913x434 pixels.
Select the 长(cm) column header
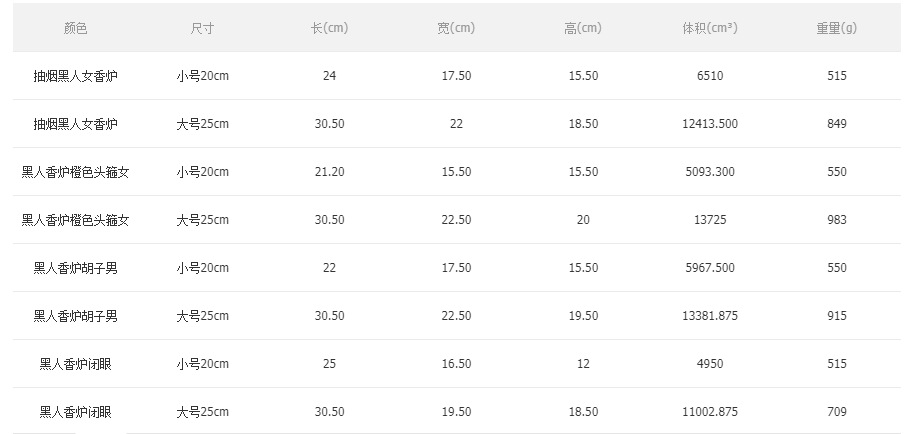click(x=329, y=28)
